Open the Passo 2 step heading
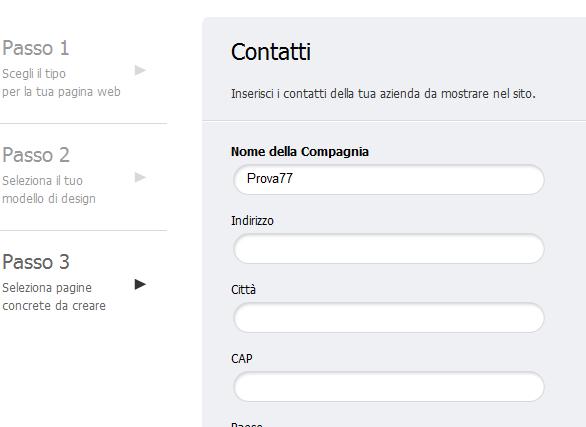This screenshot has height=427, width=586. point(36,155)
